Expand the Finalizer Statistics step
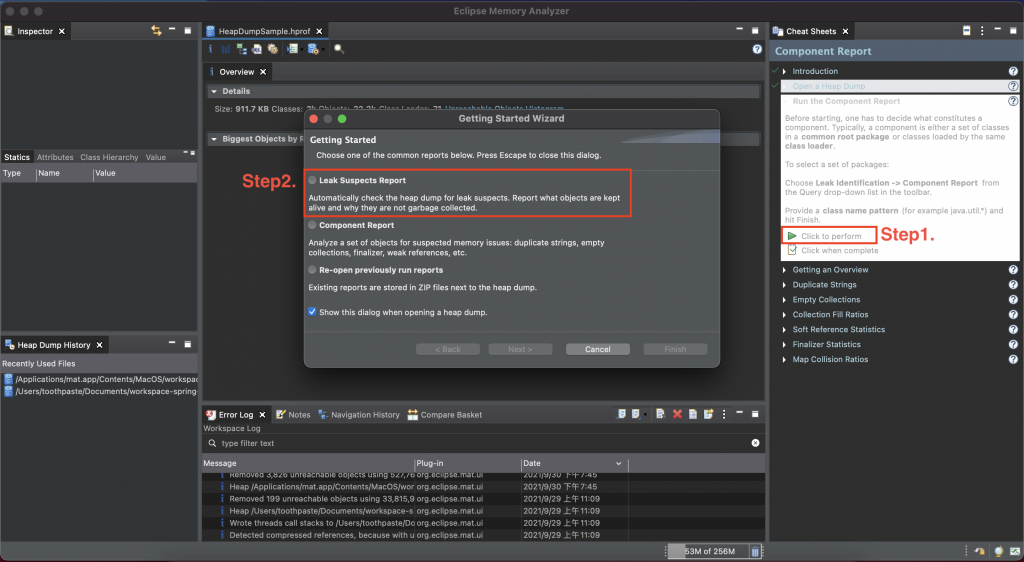Image resolution: width=1024 pixels, height=562 pixels. click(784, 344)
